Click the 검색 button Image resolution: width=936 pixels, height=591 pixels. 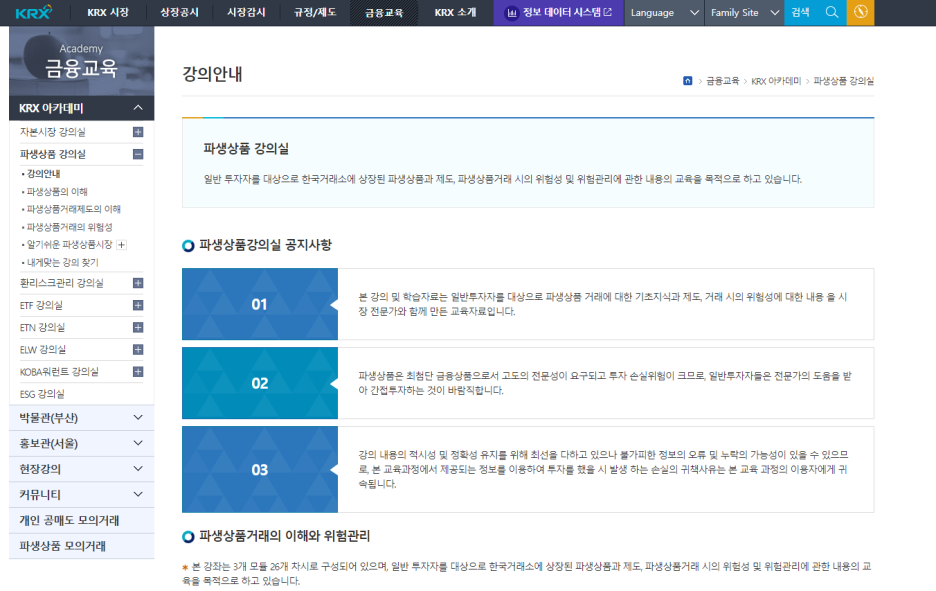tap(800, 13)
